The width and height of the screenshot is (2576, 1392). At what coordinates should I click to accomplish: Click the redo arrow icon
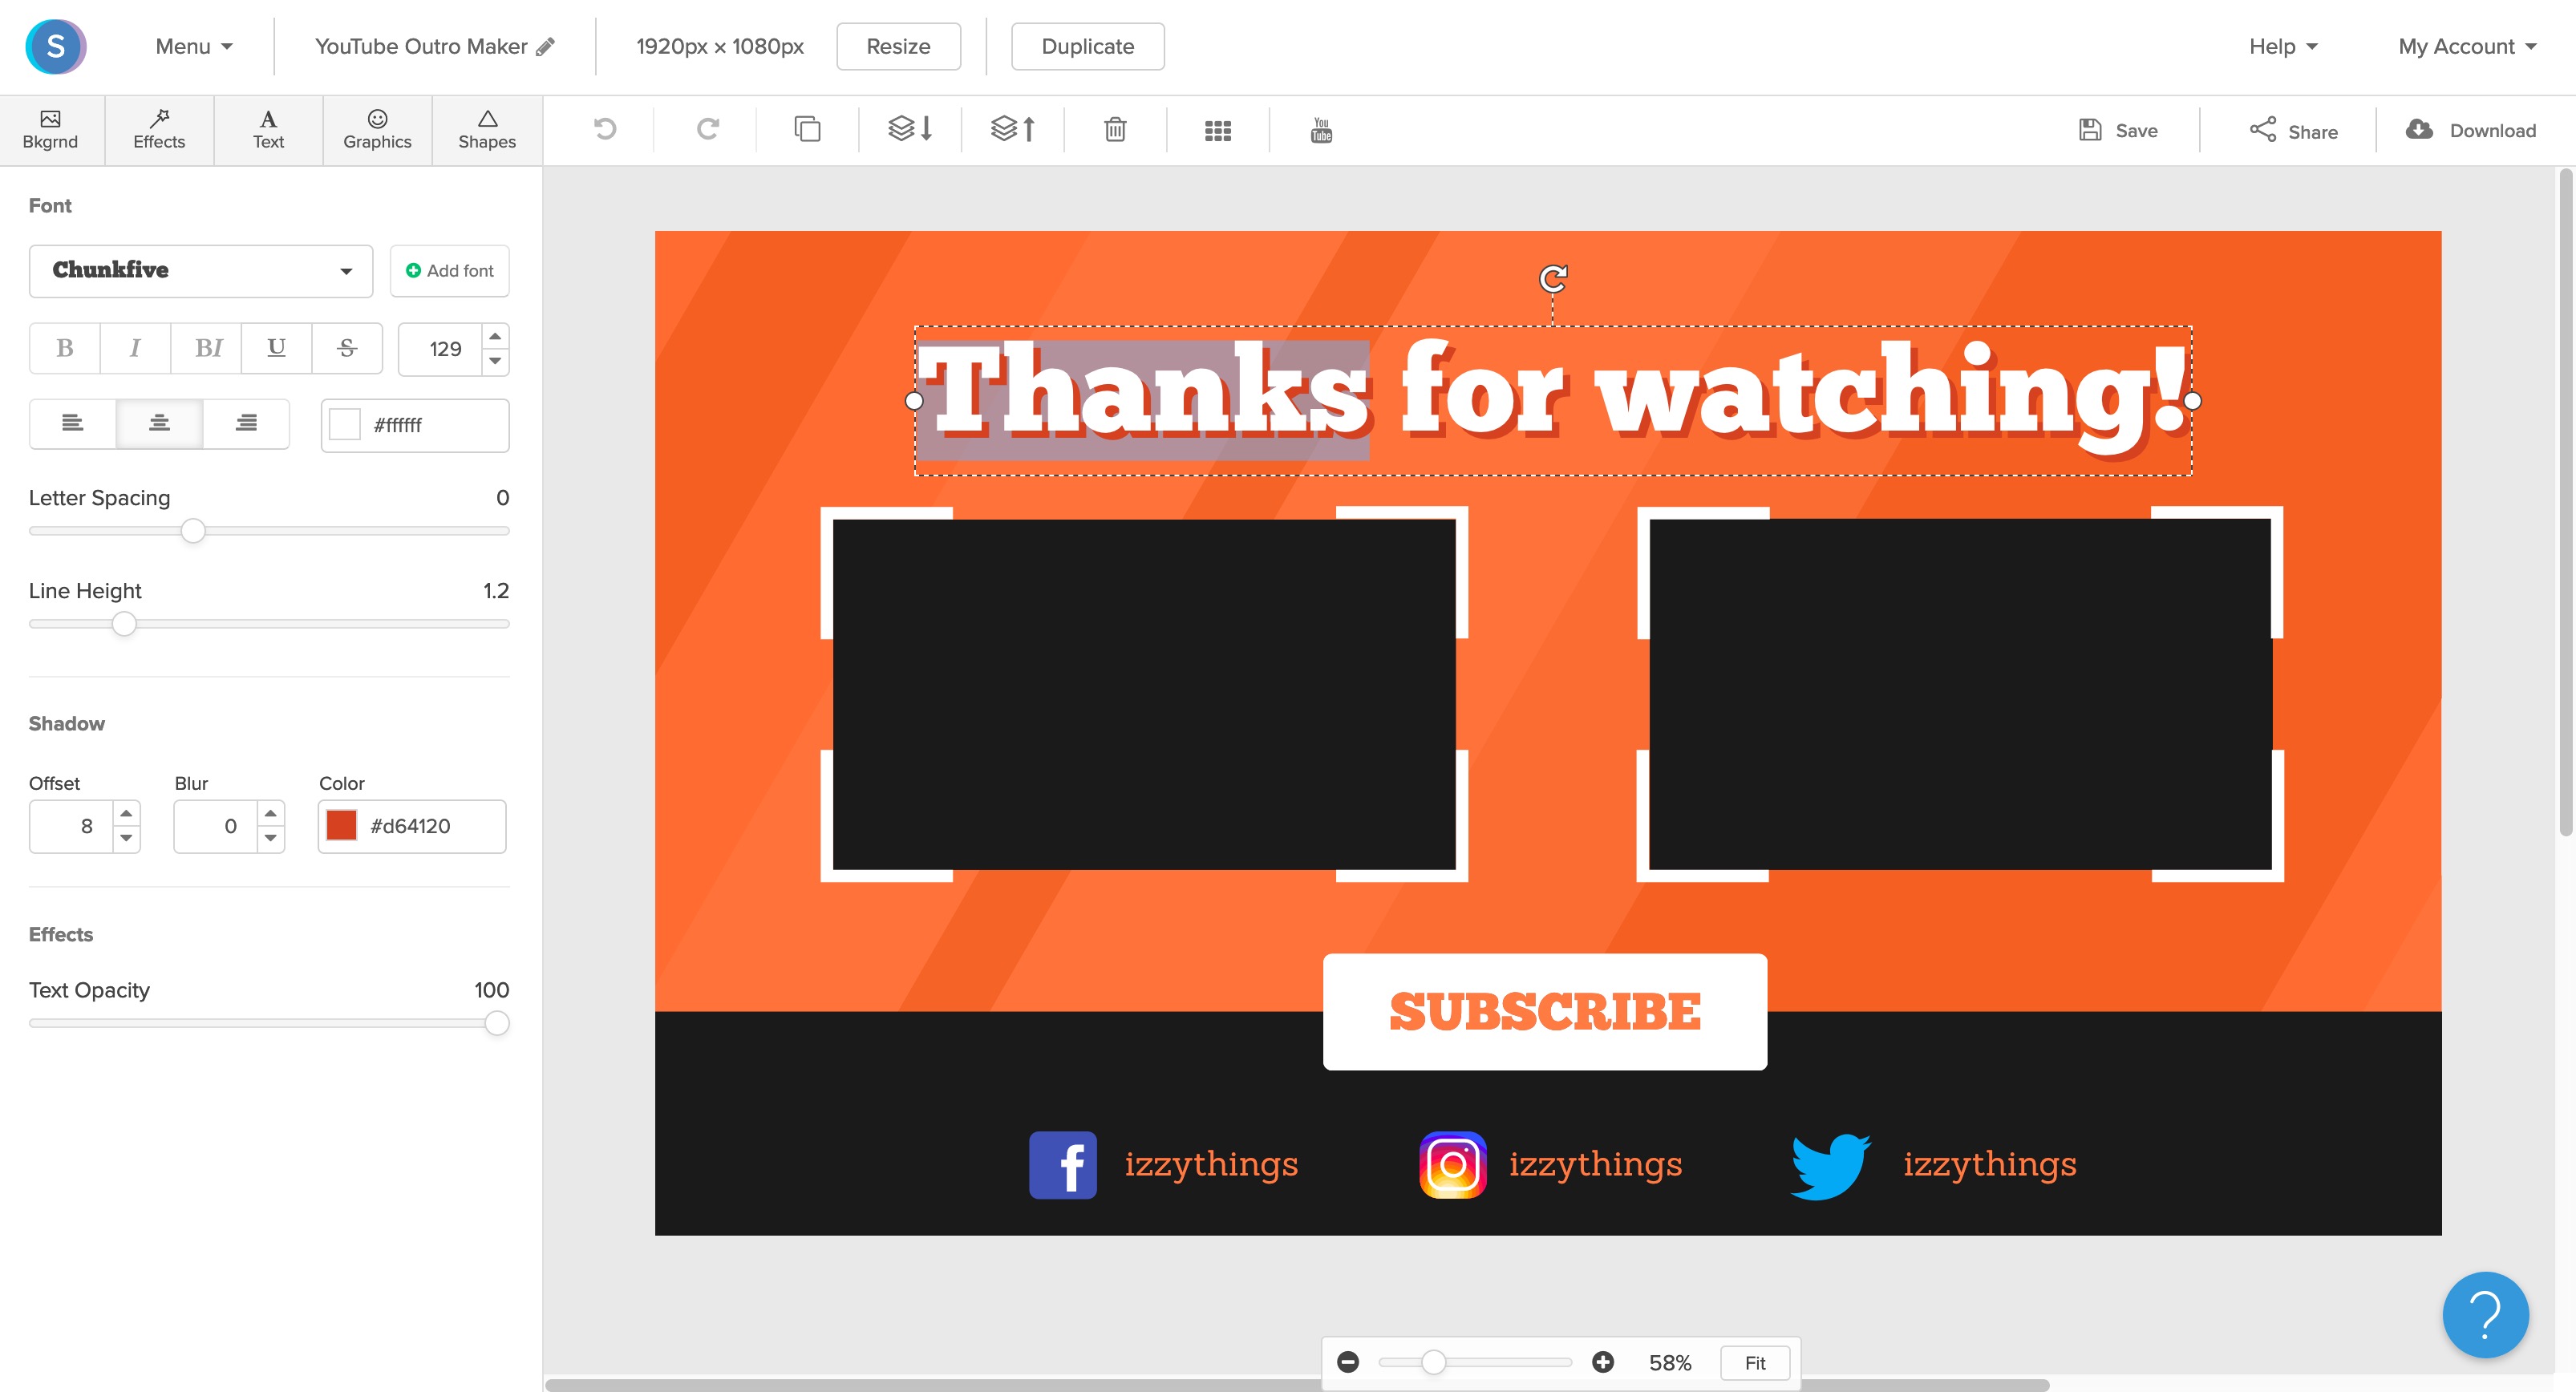point(708,129)
